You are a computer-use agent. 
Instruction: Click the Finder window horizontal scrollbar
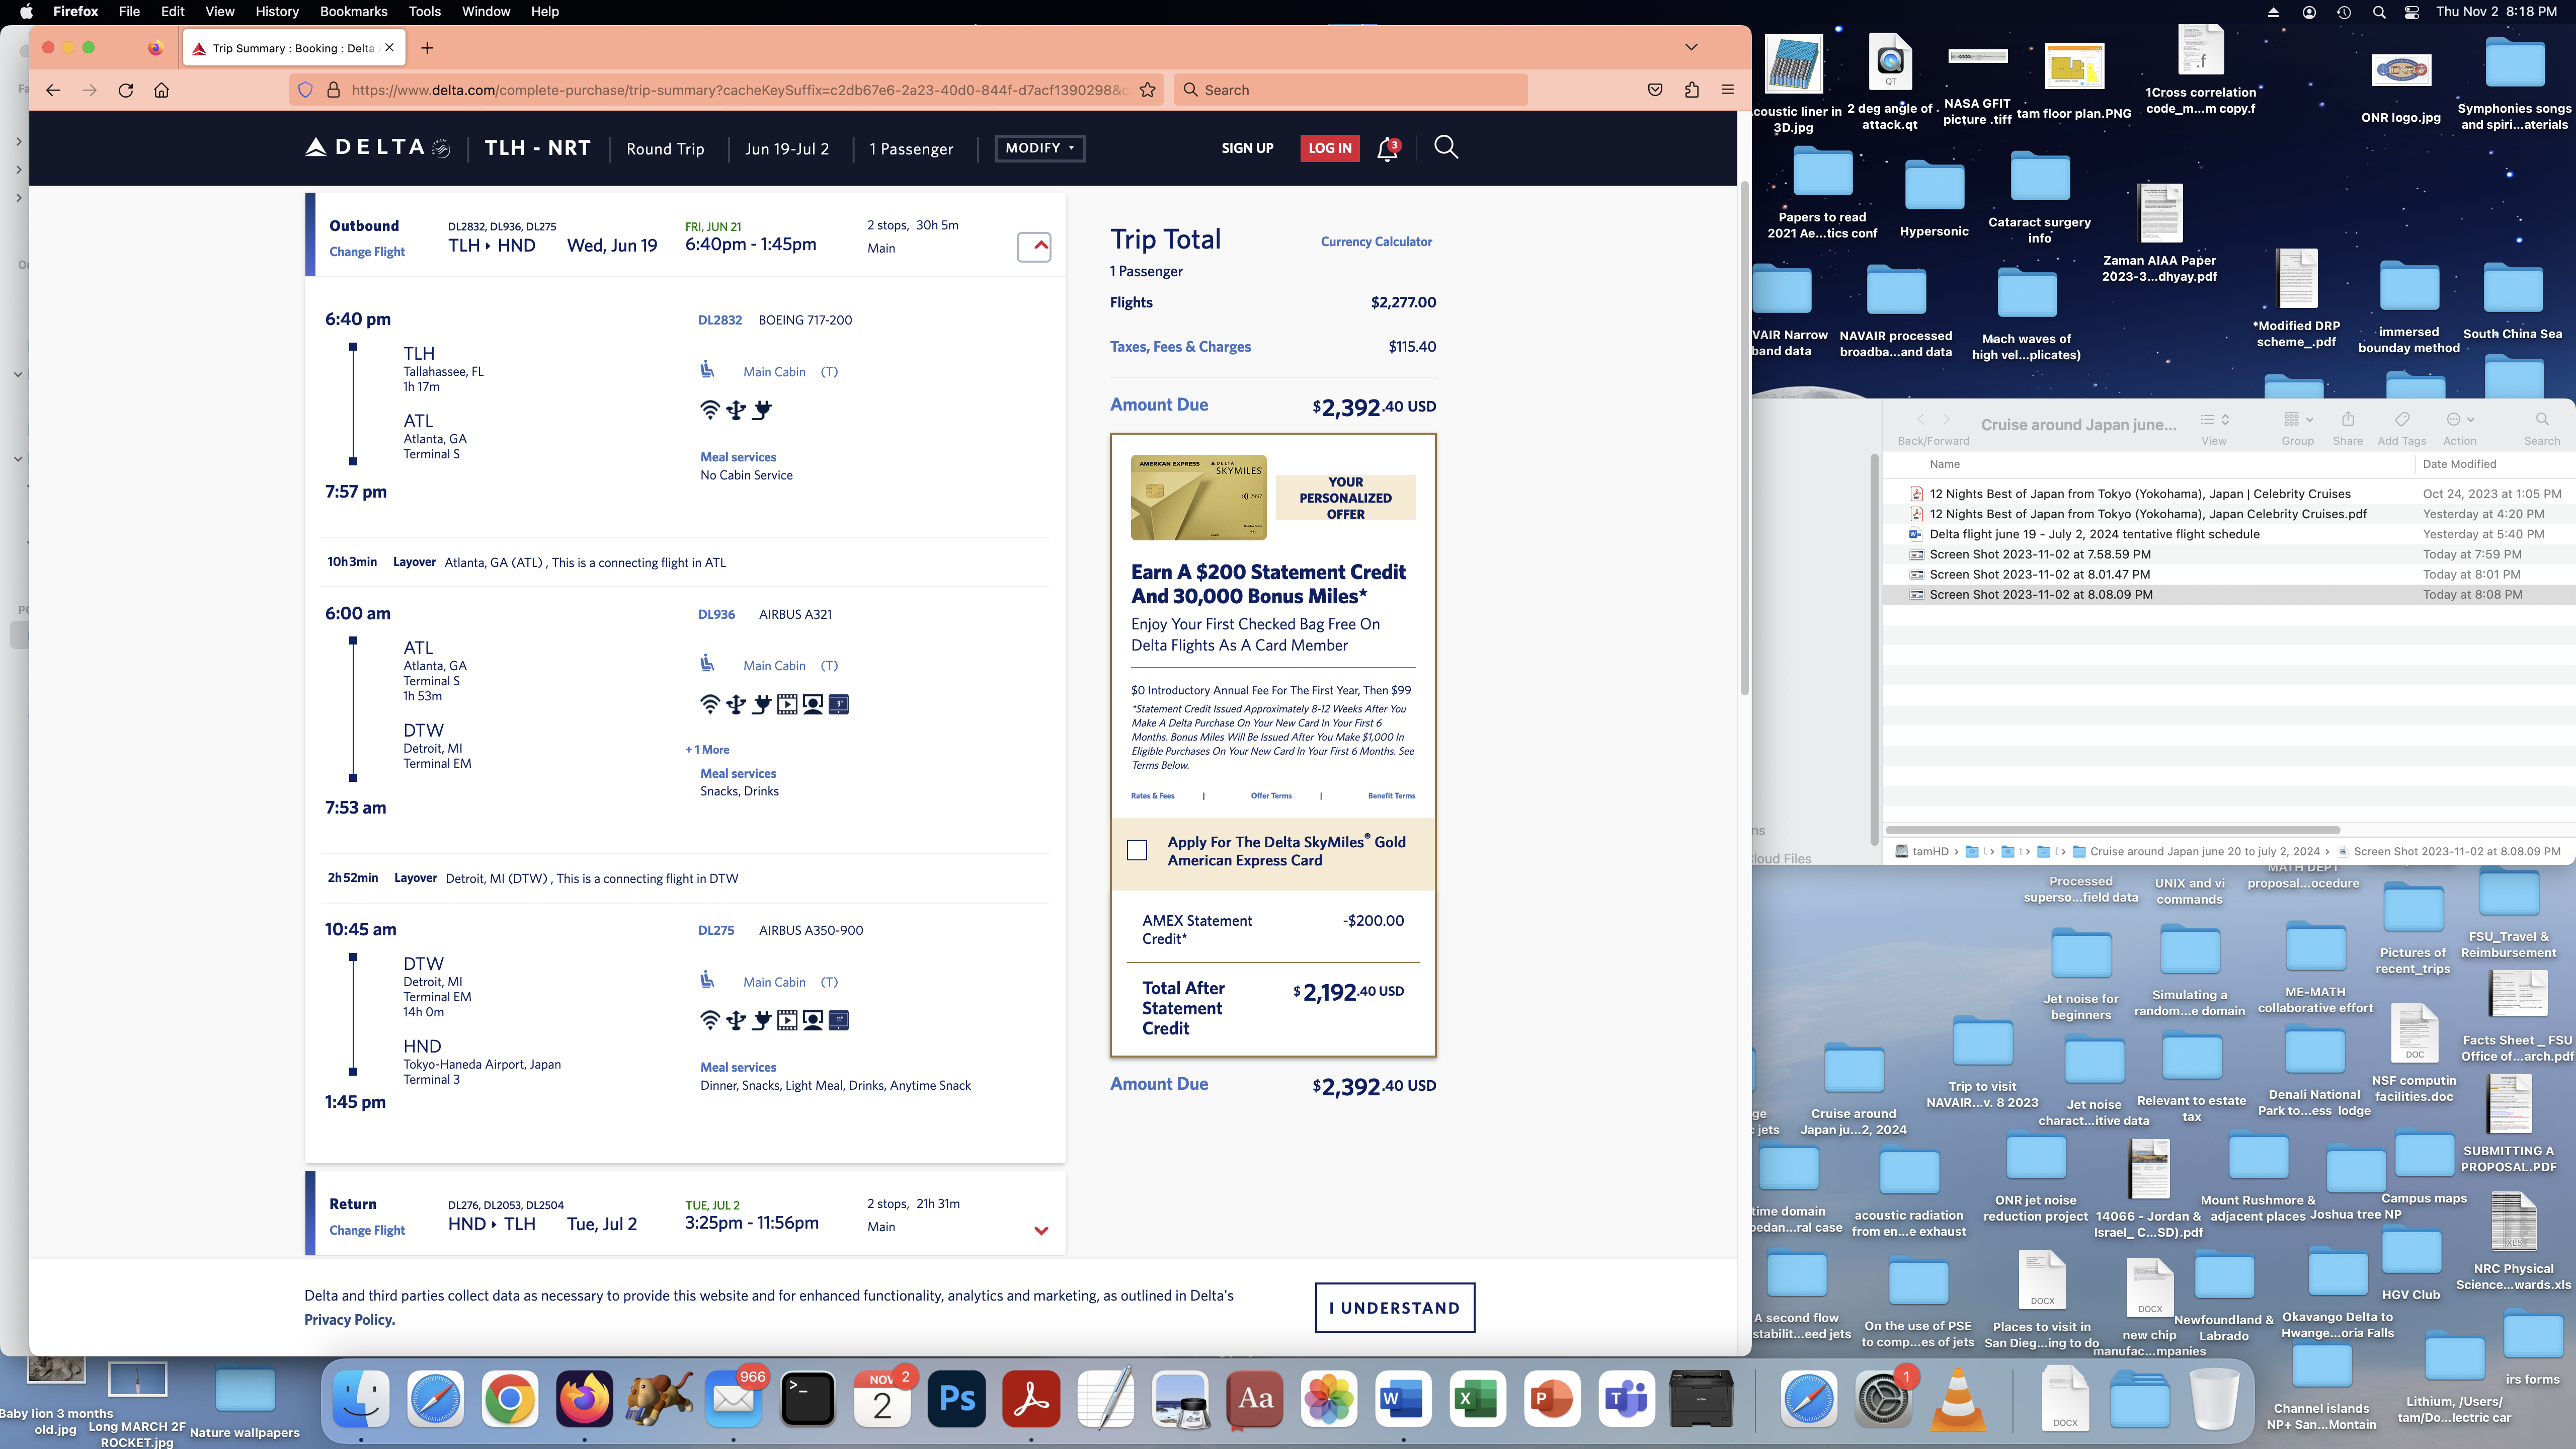coord(2112,830)
